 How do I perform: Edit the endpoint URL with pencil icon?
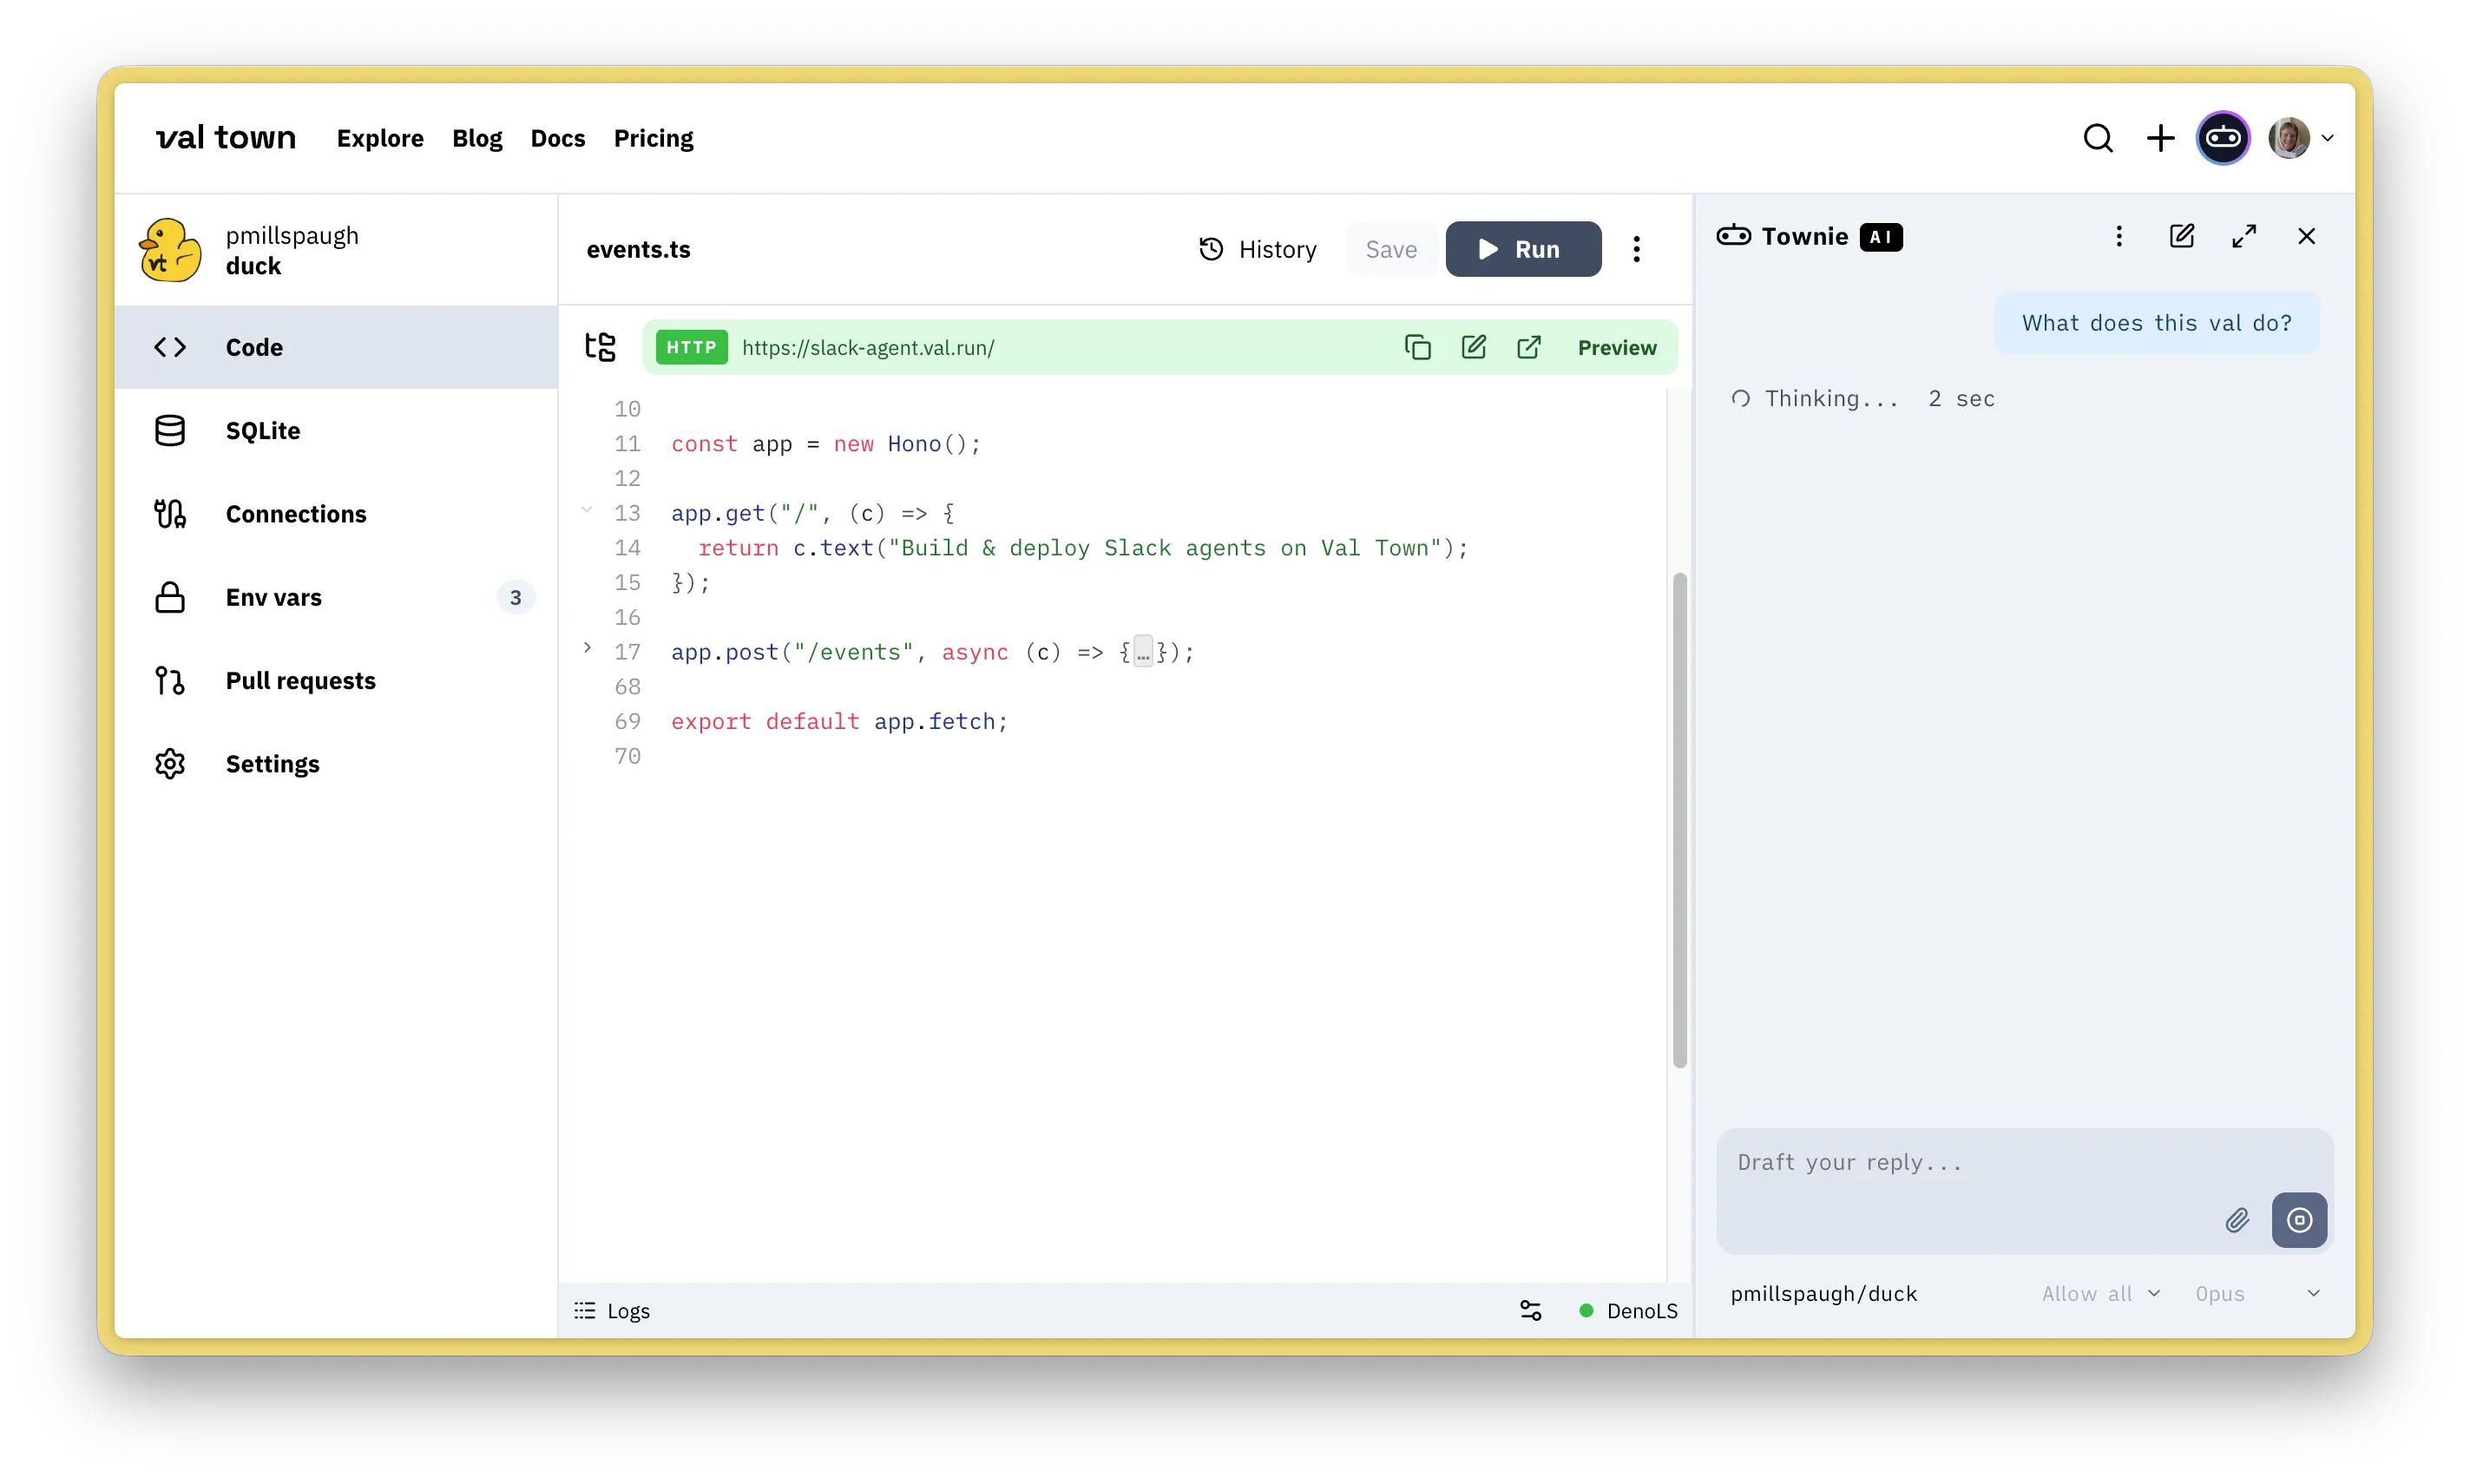click(x=1473, y=347)
